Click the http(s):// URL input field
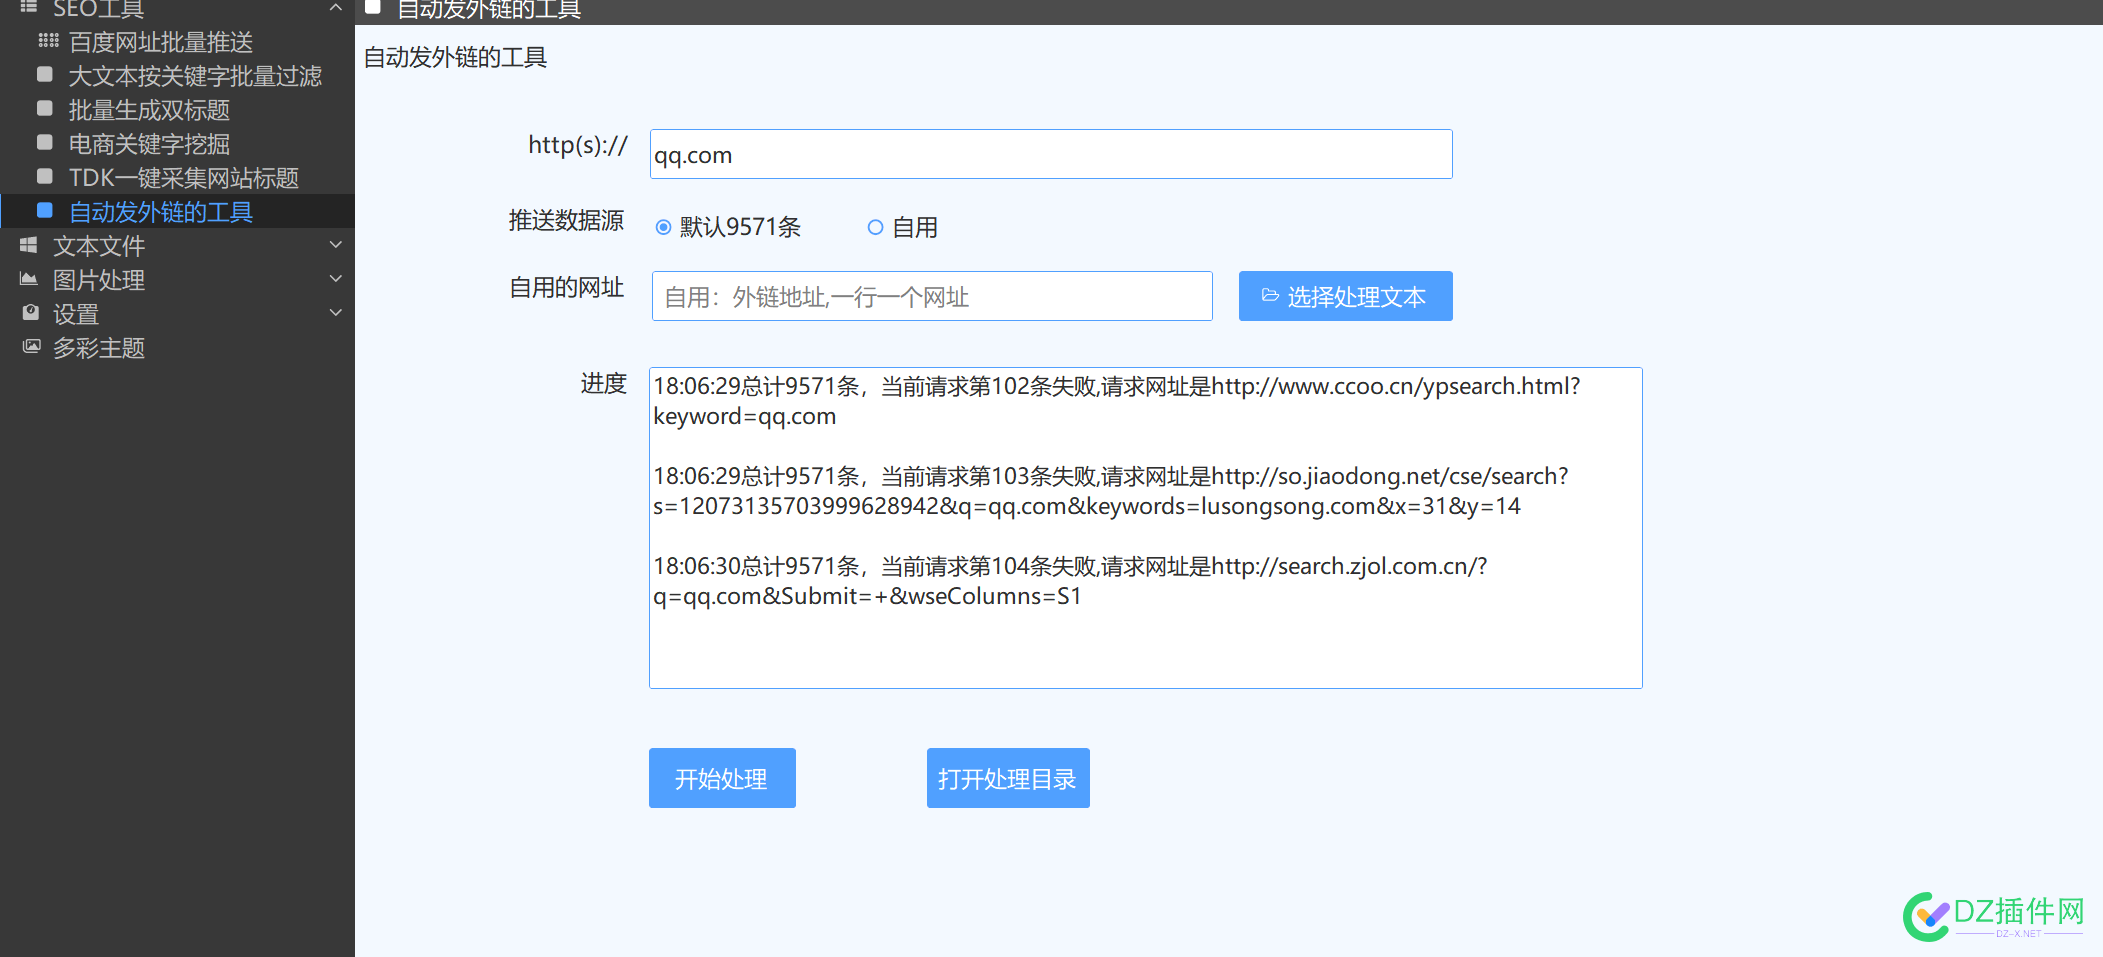 click(x=1051, y=154)
